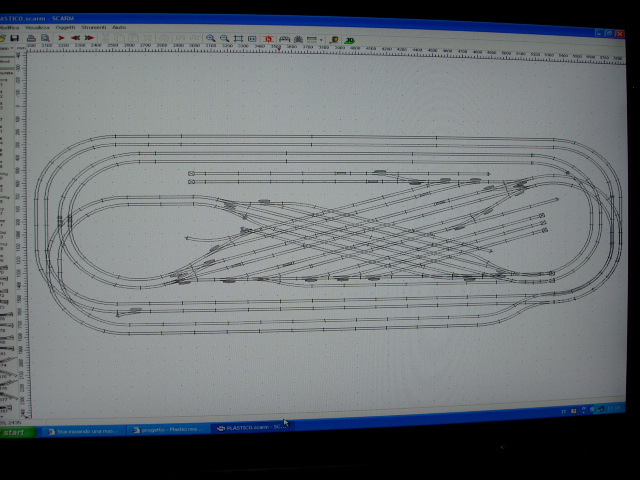Image resolution: width=640 pixels, height=480 pixels.
Task: Click the Print icon in toolbar
Action: 31,38
